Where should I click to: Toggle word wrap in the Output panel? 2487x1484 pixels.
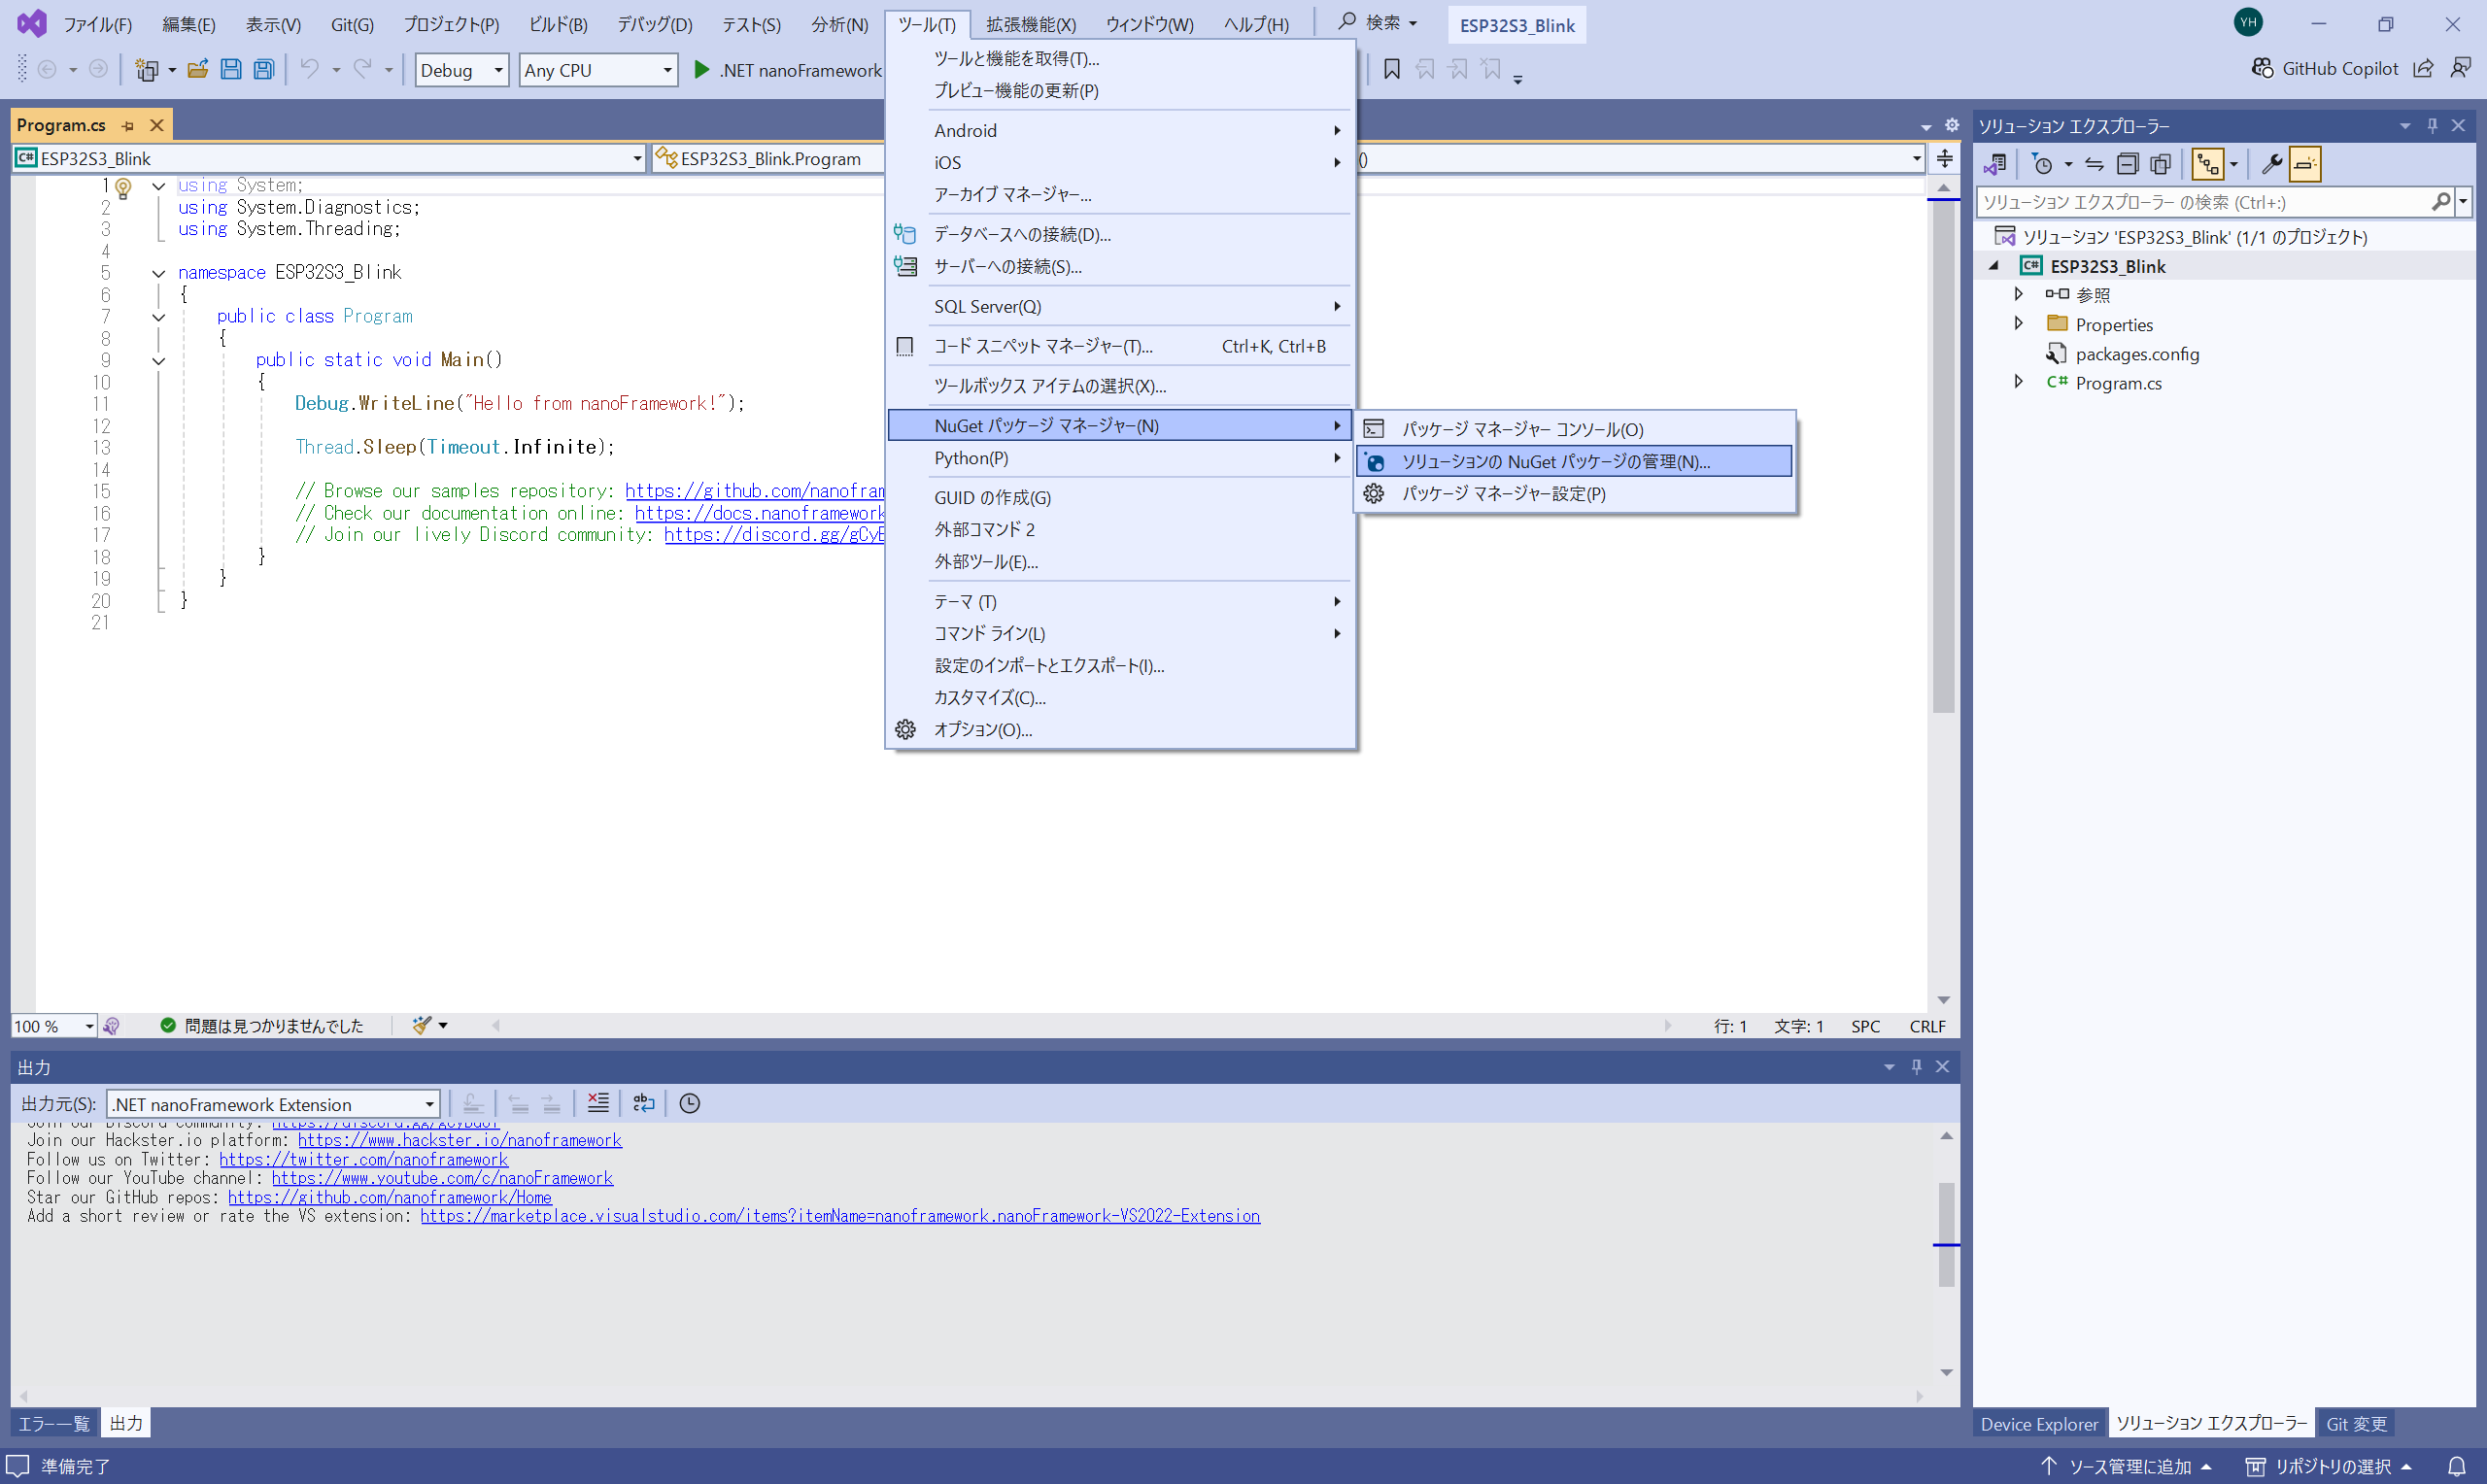pyautogui.click(x=643, y=1103)
